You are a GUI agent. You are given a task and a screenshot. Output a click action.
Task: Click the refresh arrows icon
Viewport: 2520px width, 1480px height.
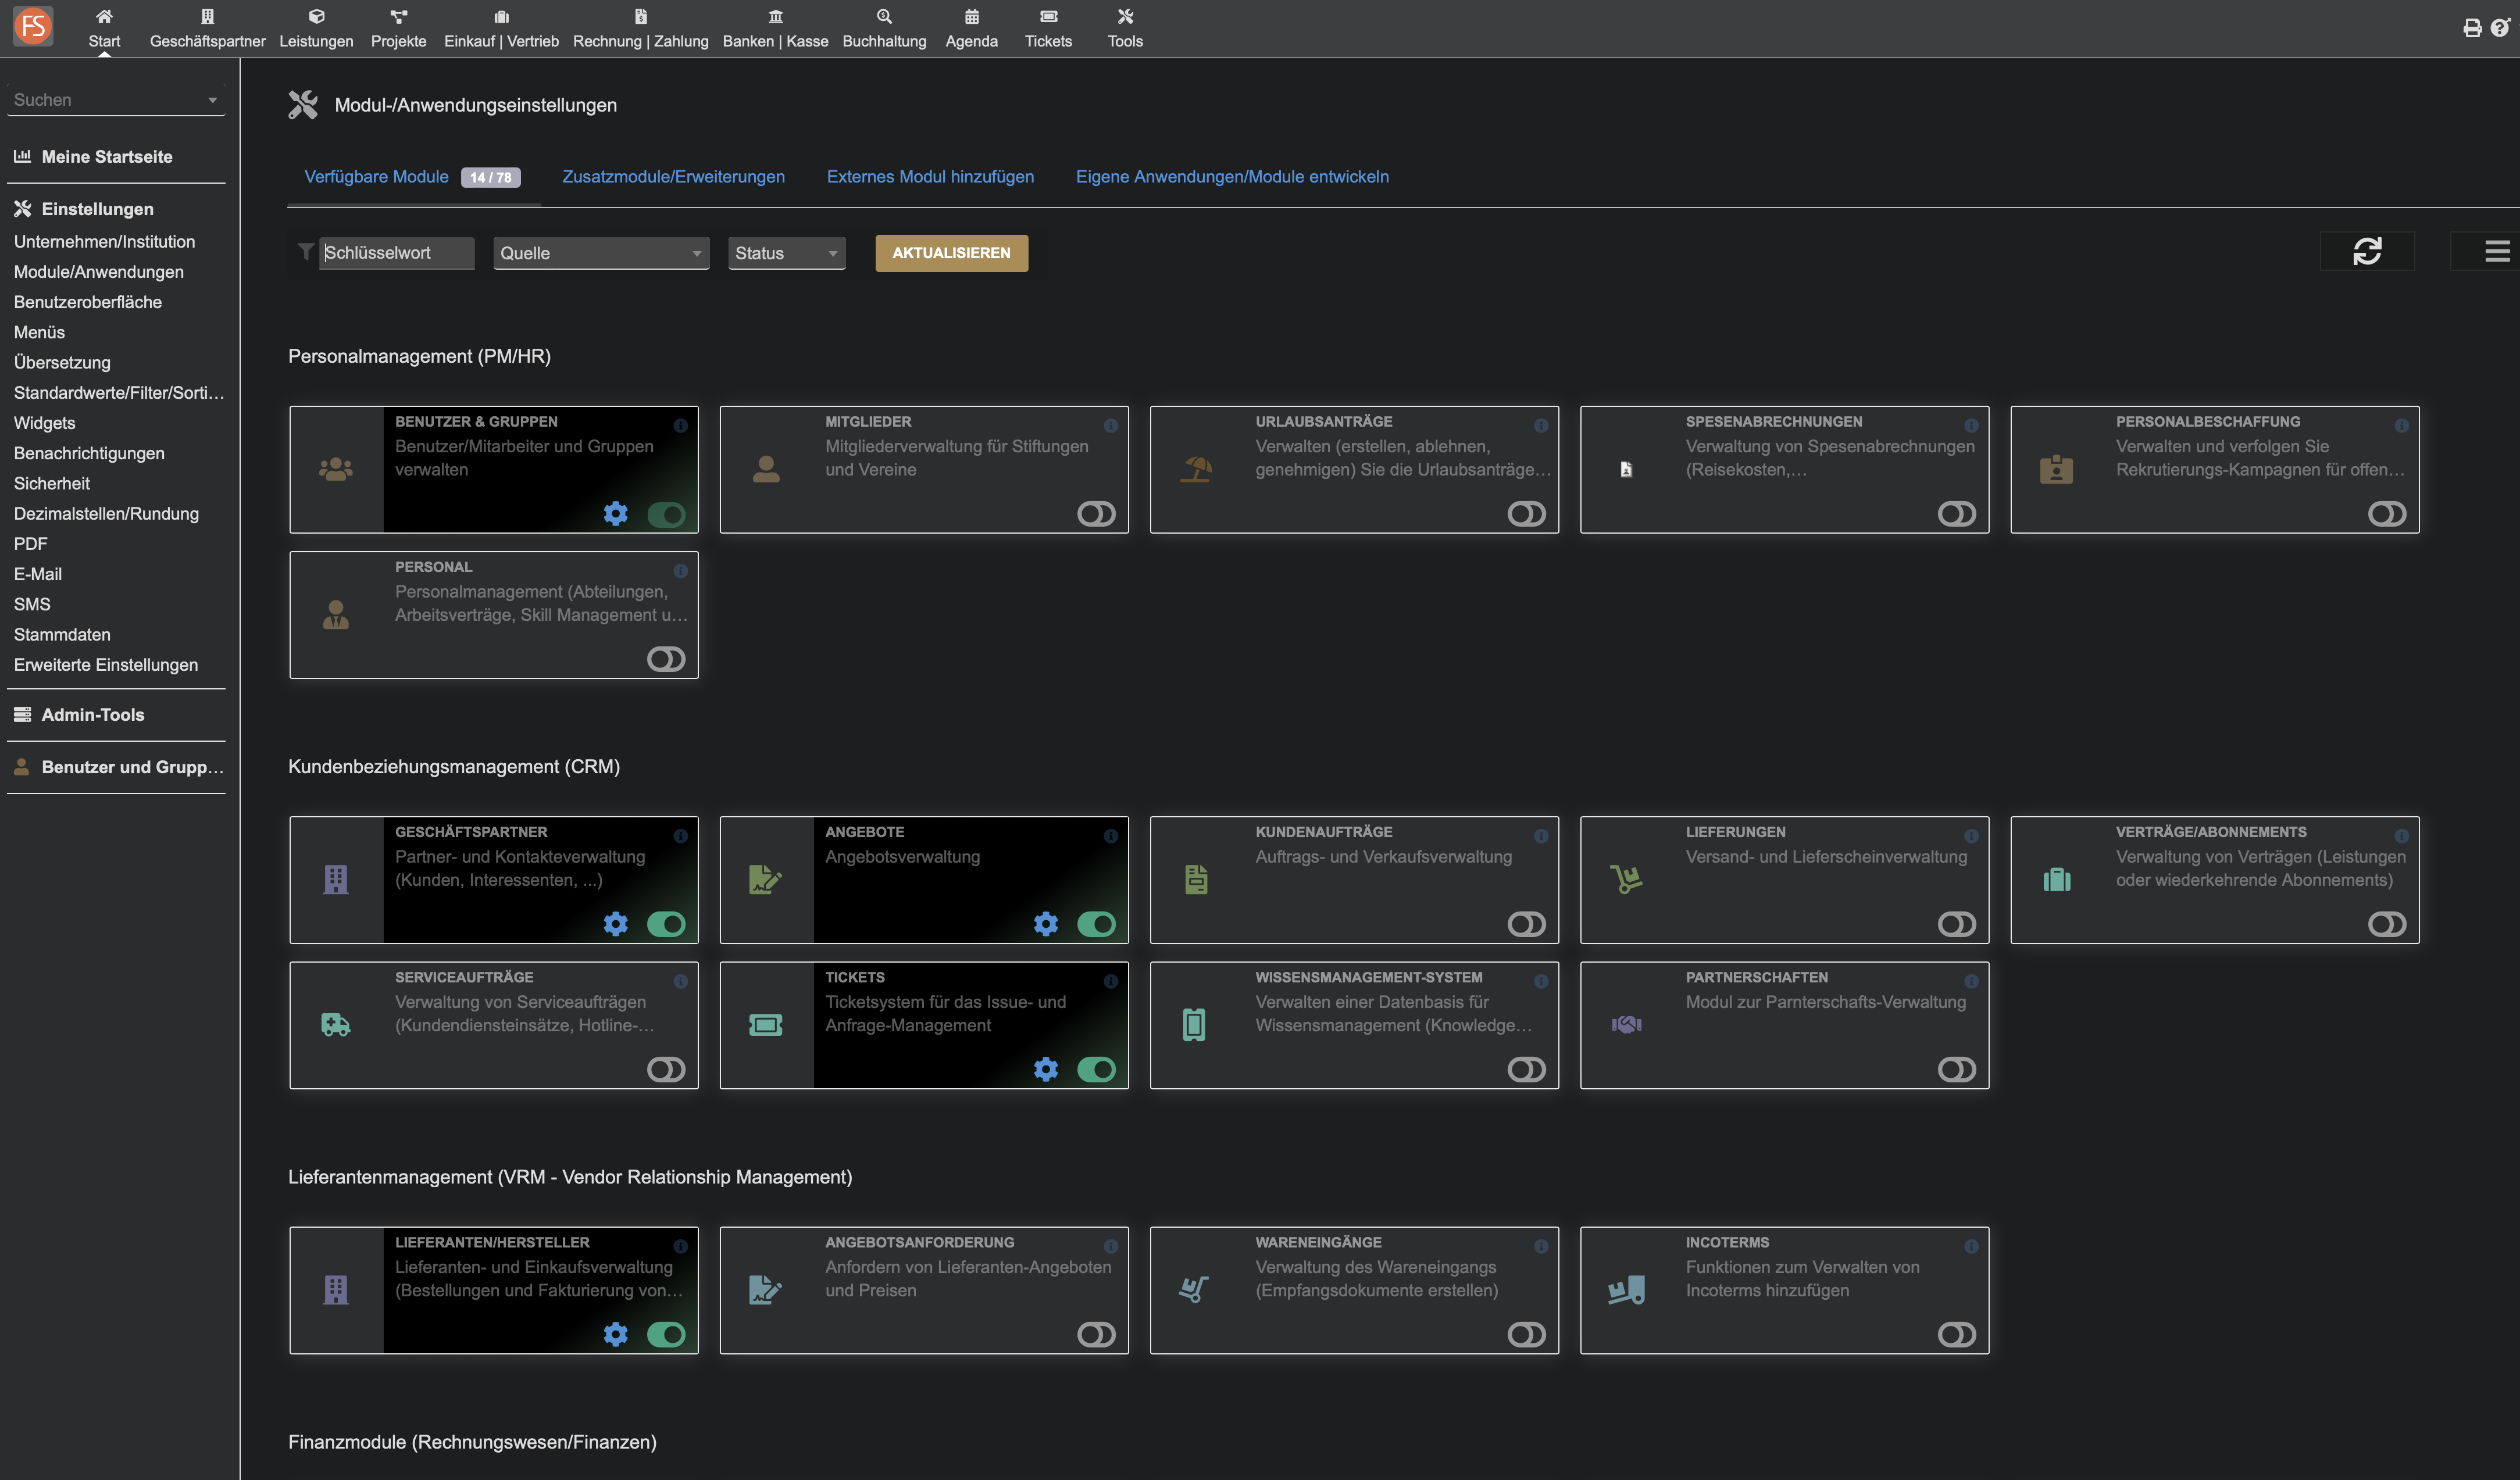pos(2366,251)
